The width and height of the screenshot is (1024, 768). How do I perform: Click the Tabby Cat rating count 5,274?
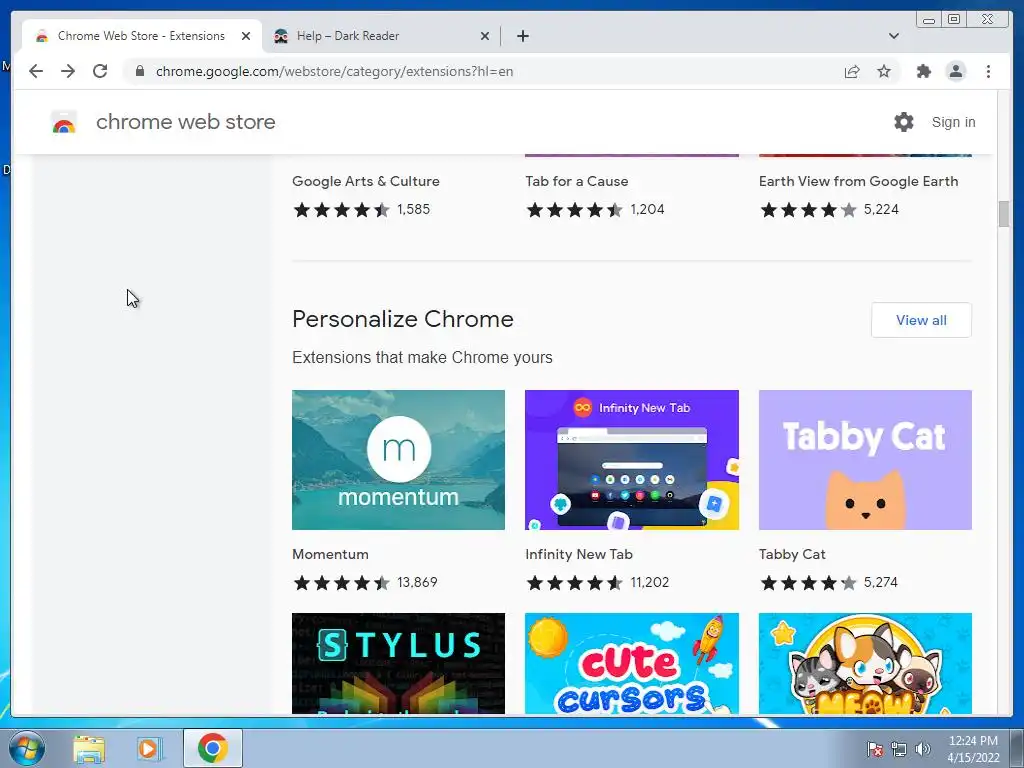(x=881, y=582)
